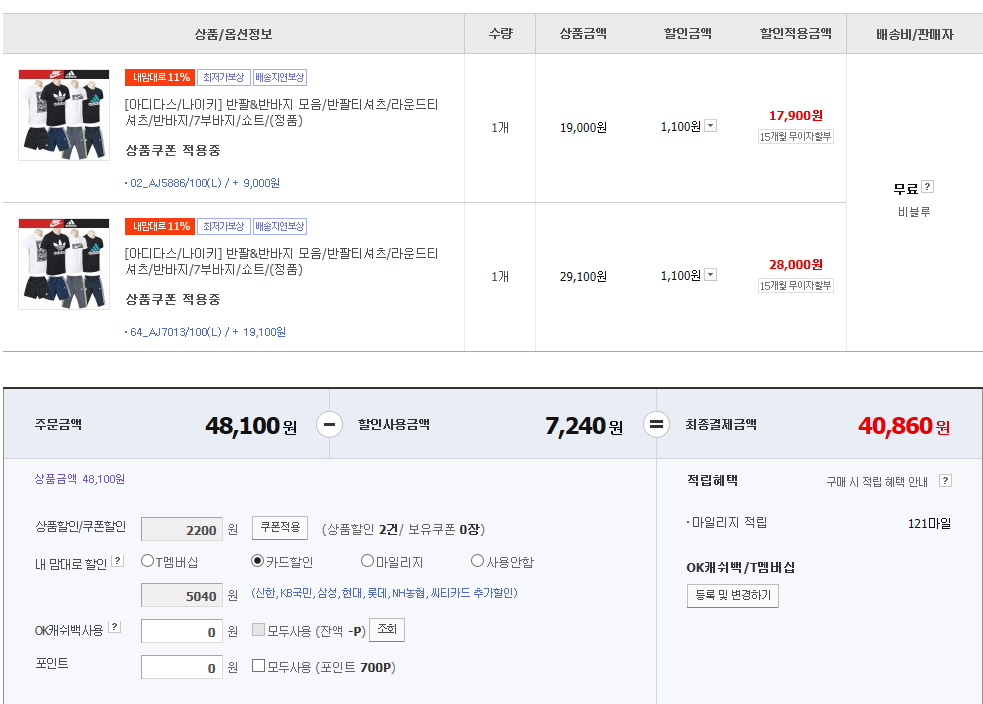Click the 쿠폰적용 button
Screen dimensions: 983x704
tap(279, 527)
